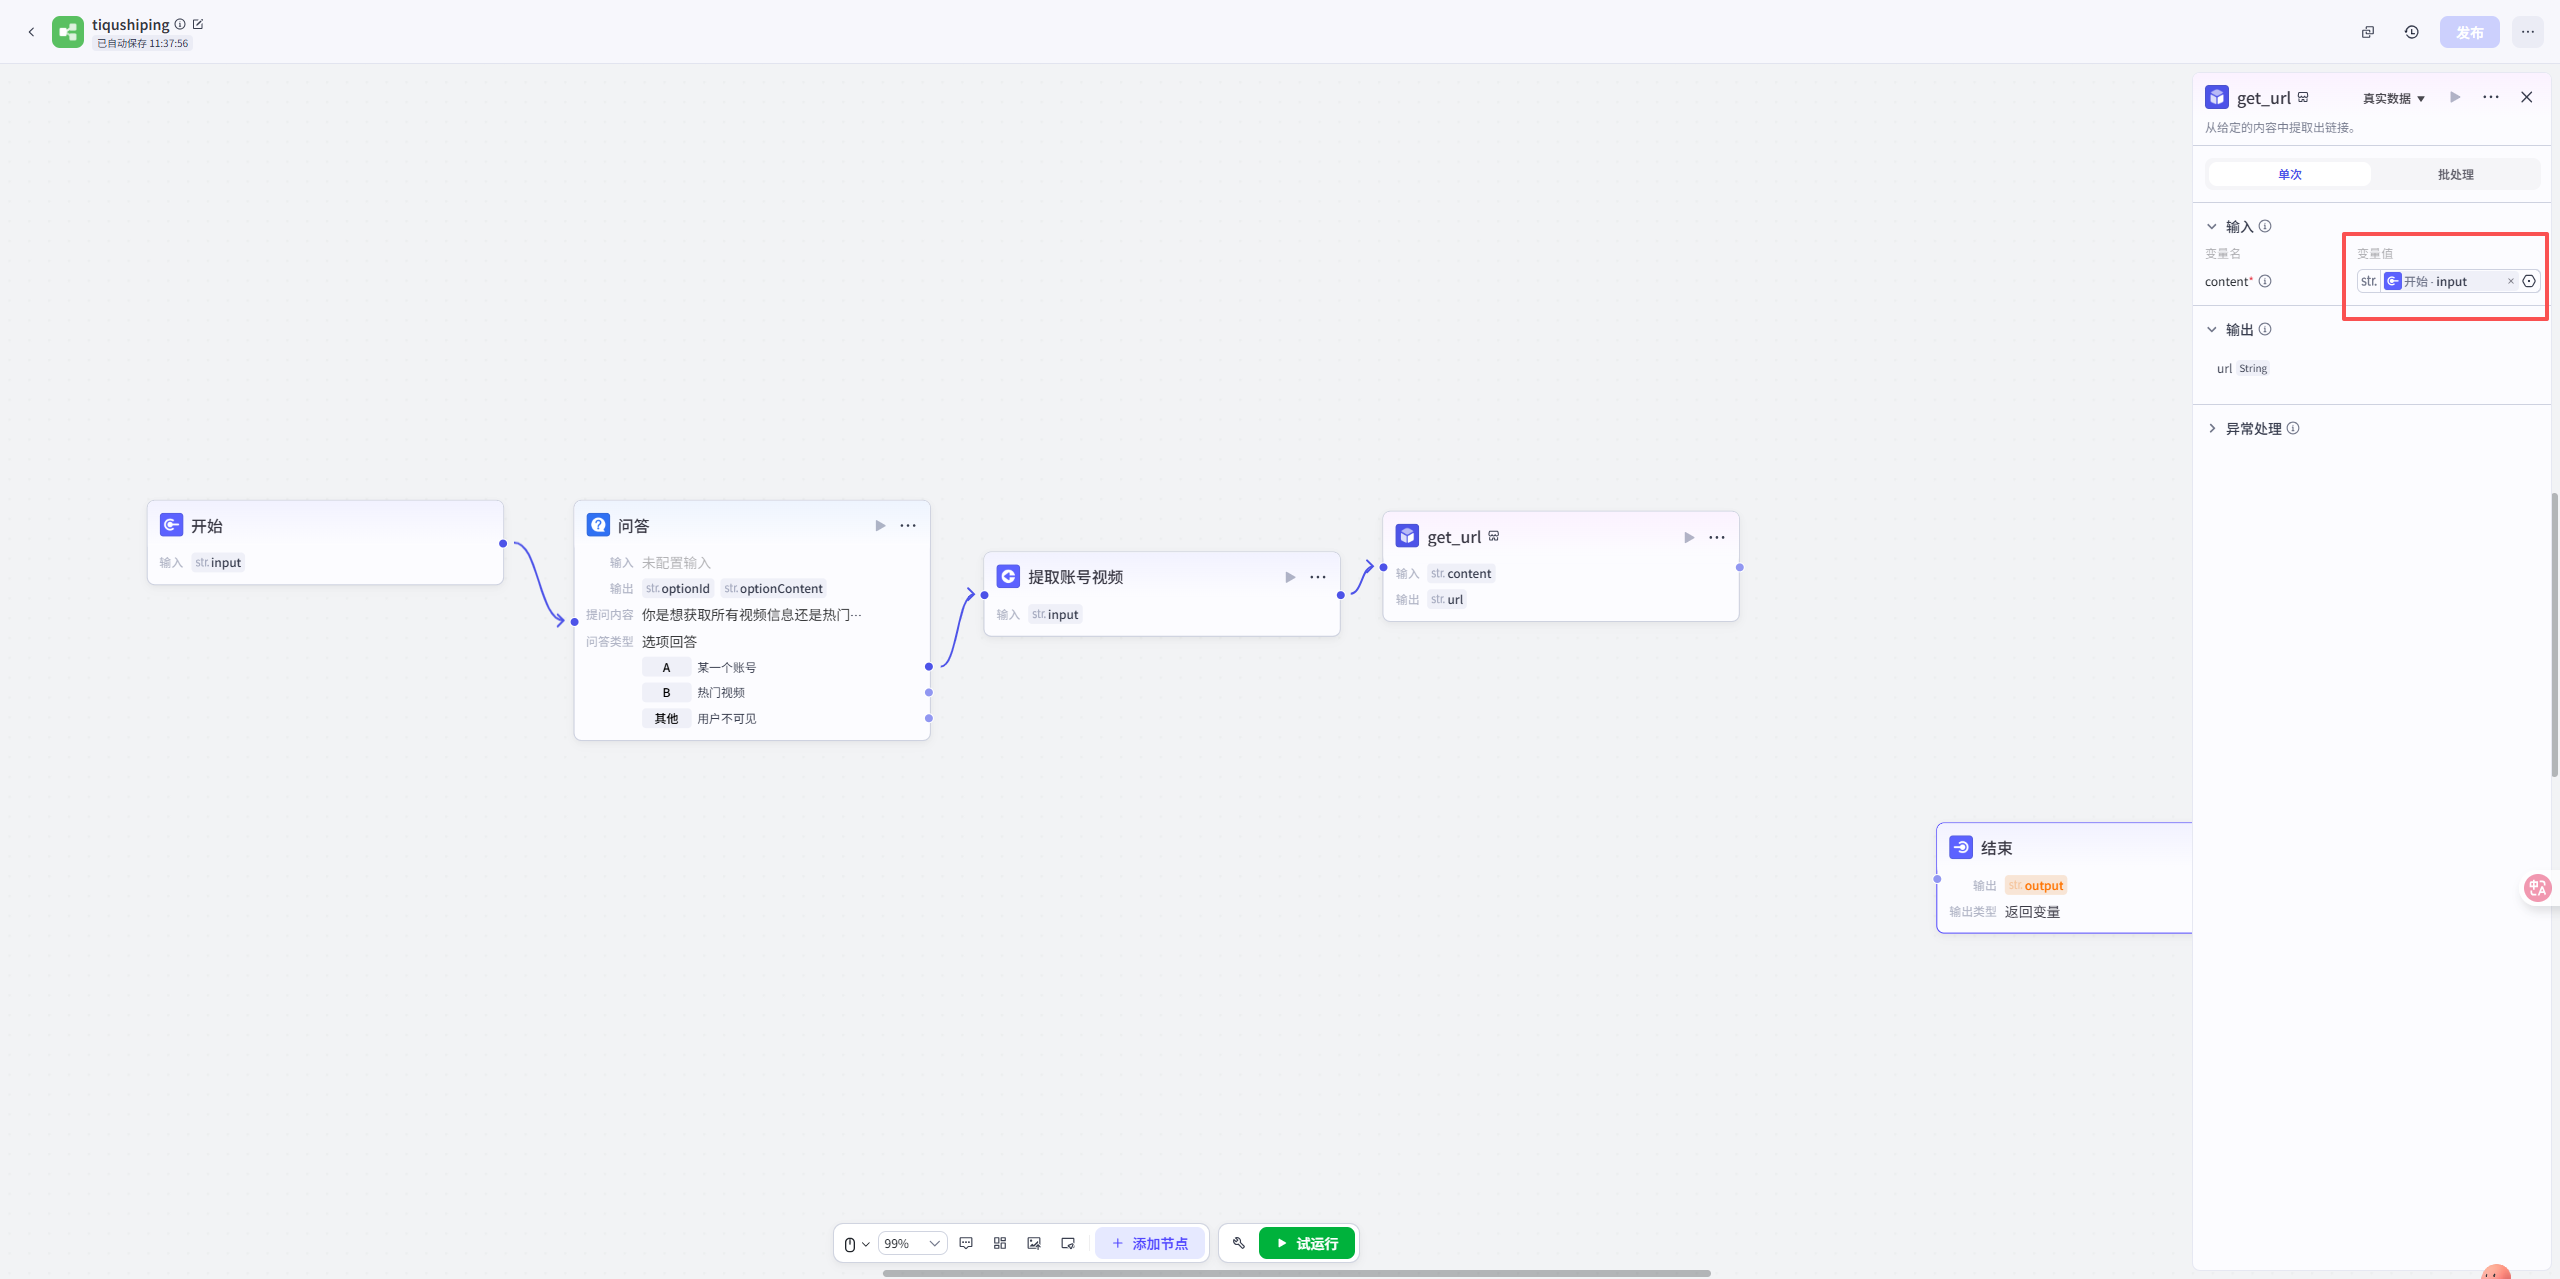Run the 问答 node play icon
Image resolution: width=2560 pixels, height=1279 pixels.
(880, 525)
